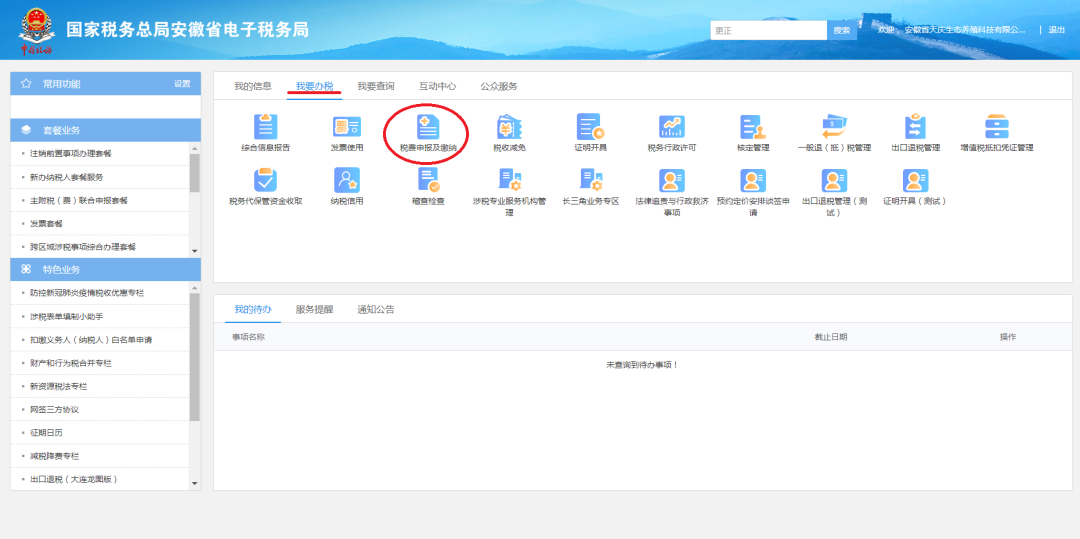Viewport: 1080px width, 539px height.
Task: Open 证明开具 icon
Action: [x=590, y=127]
